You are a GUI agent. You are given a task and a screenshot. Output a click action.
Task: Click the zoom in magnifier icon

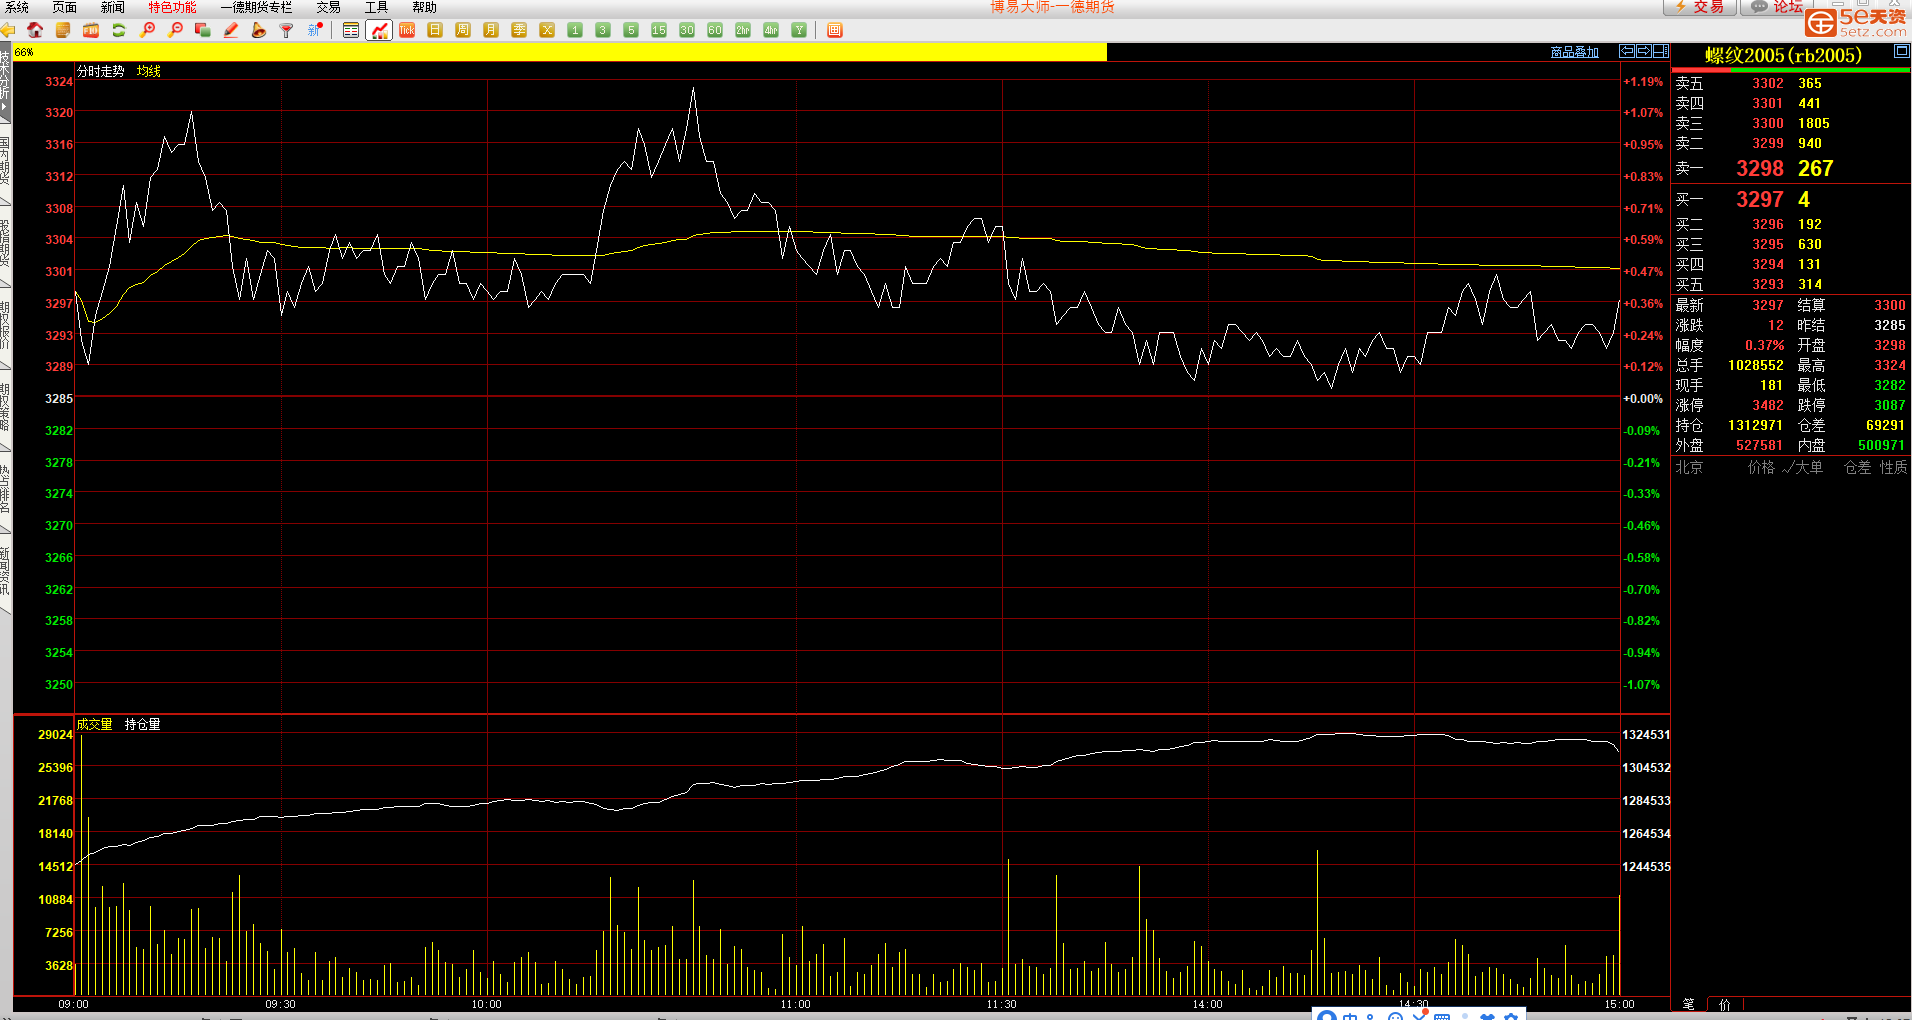click(x=147, y=30)
